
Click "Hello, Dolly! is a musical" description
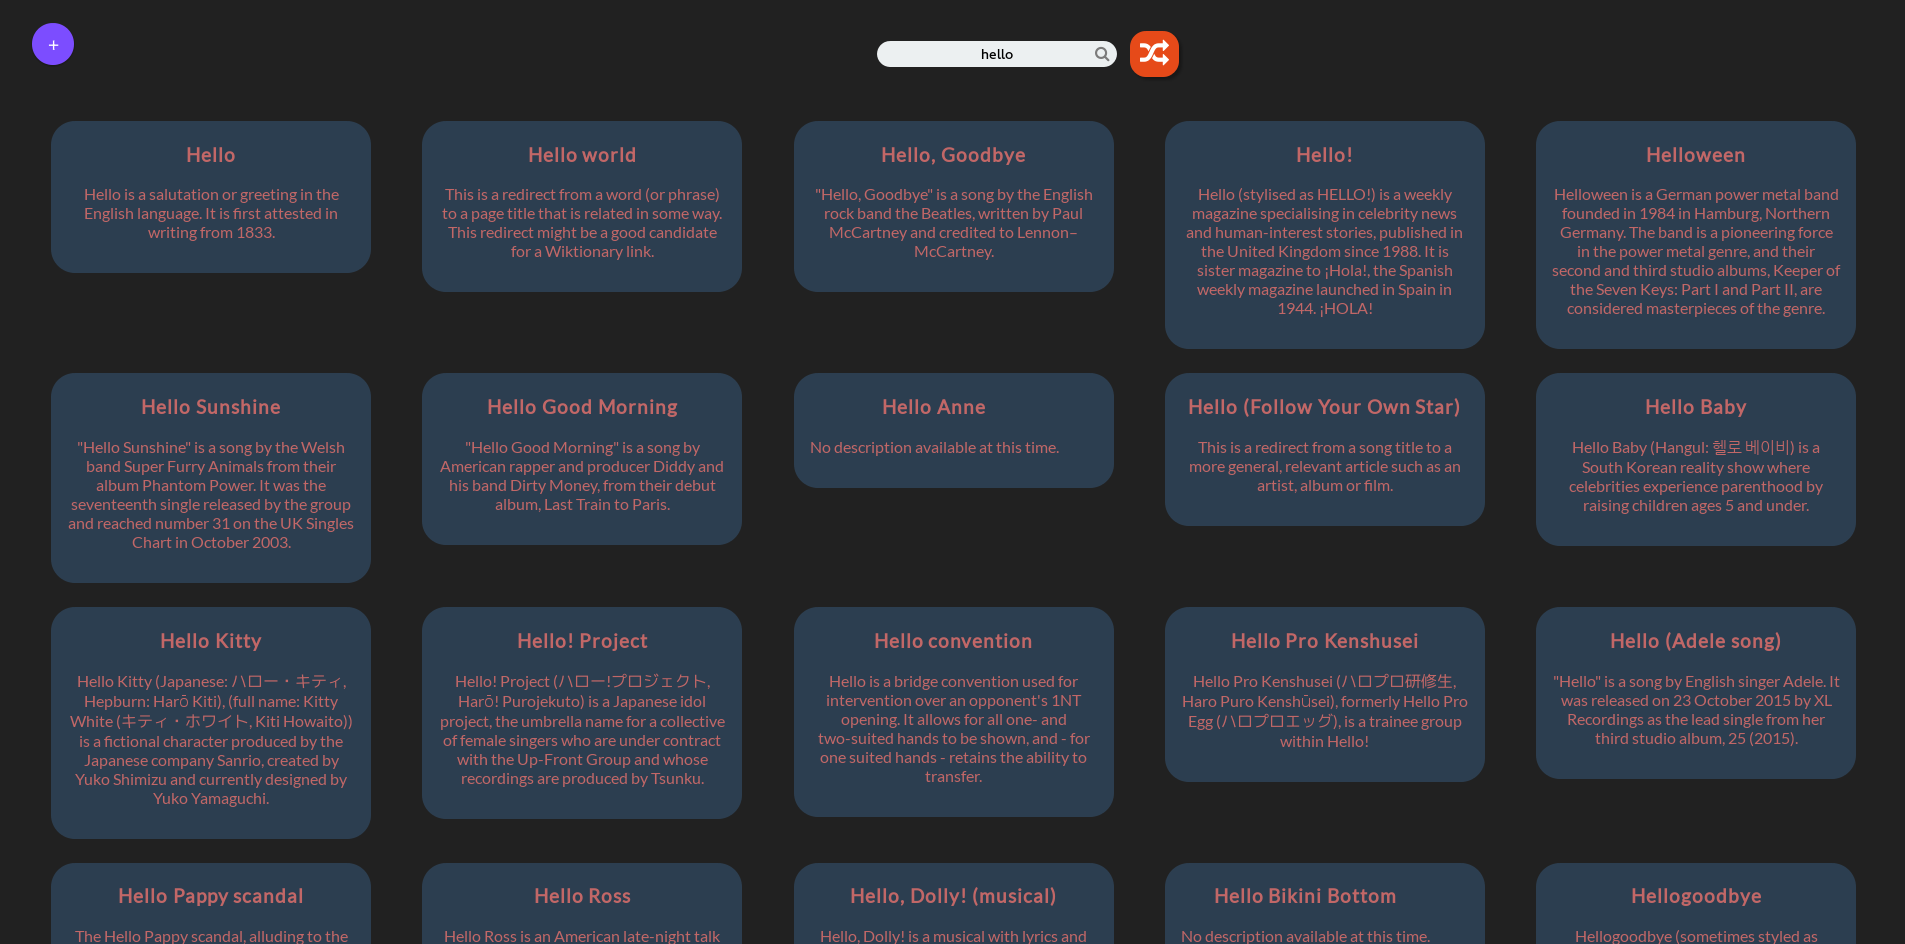click(953, 936)
